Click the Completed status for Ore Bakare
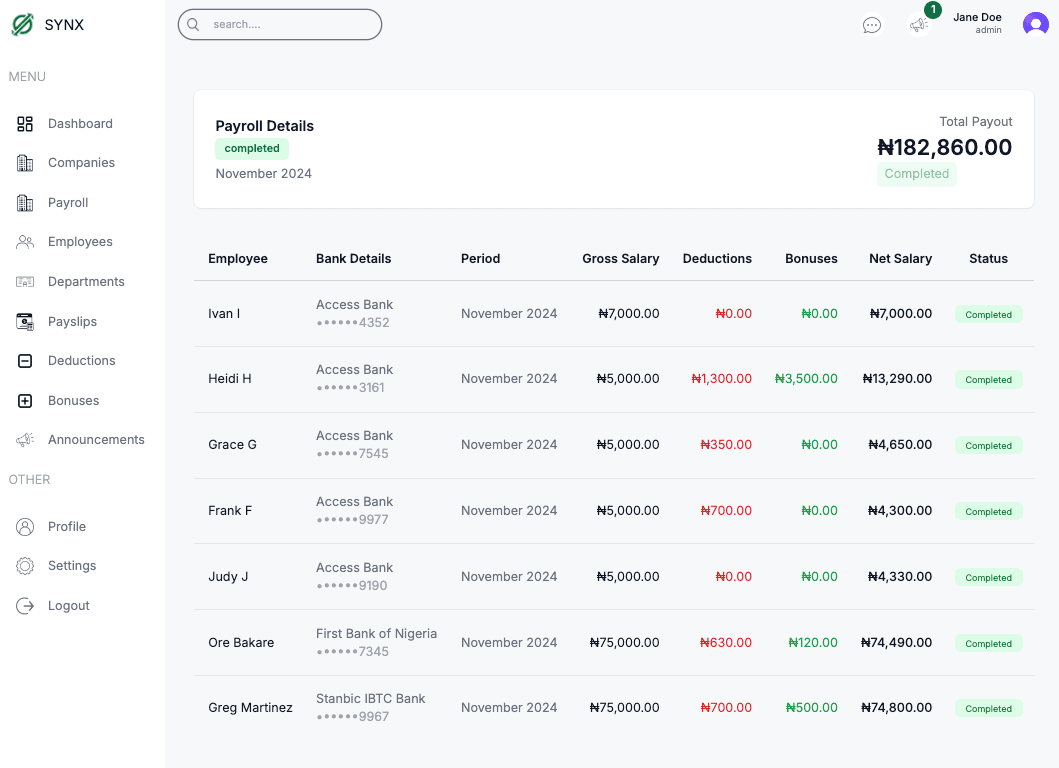 click(988, 644)
